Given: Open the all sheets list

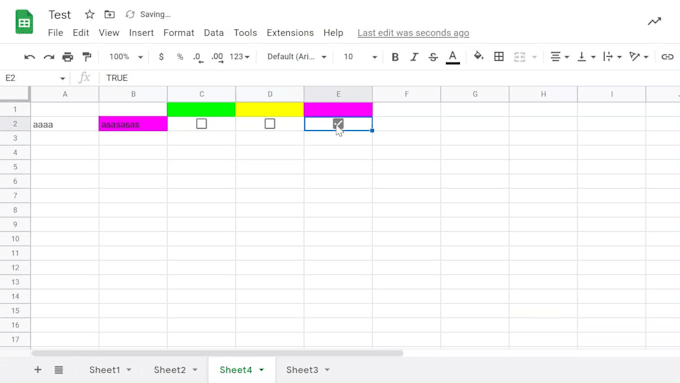Looking at the screenshot, I should tap(59, 370).
